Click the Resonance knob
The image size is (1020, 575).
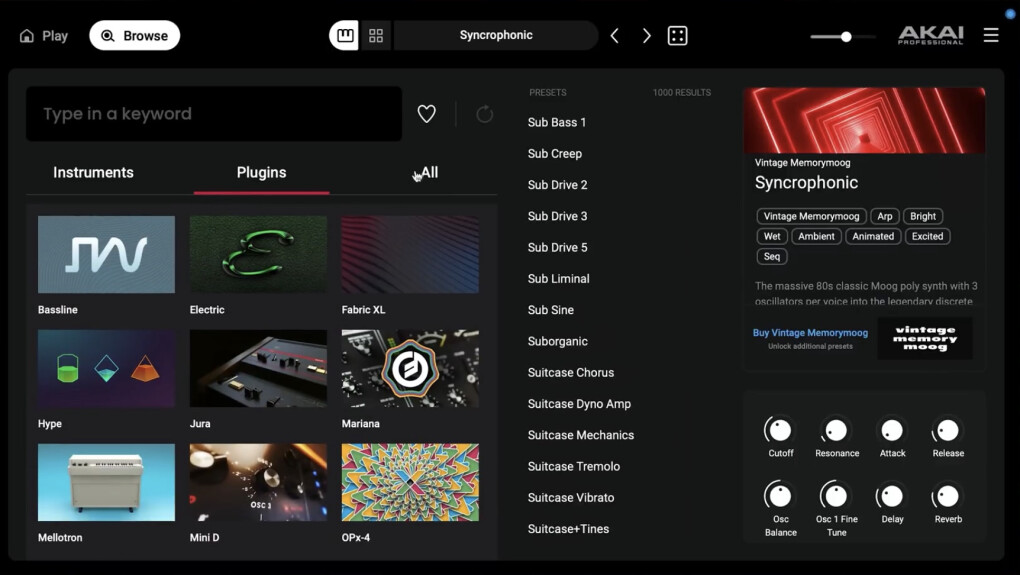[835, 430]
